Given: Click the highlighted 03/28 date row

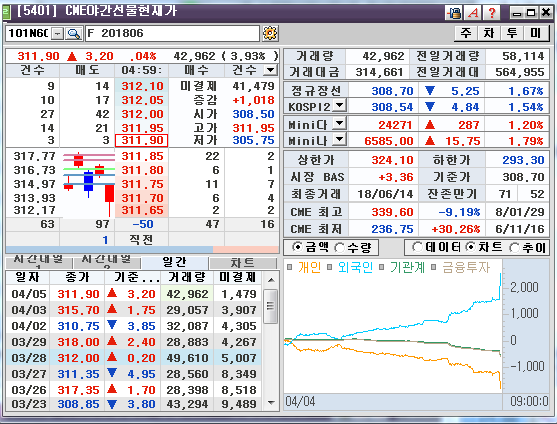Looking at the screenshot, I should 134,358.
